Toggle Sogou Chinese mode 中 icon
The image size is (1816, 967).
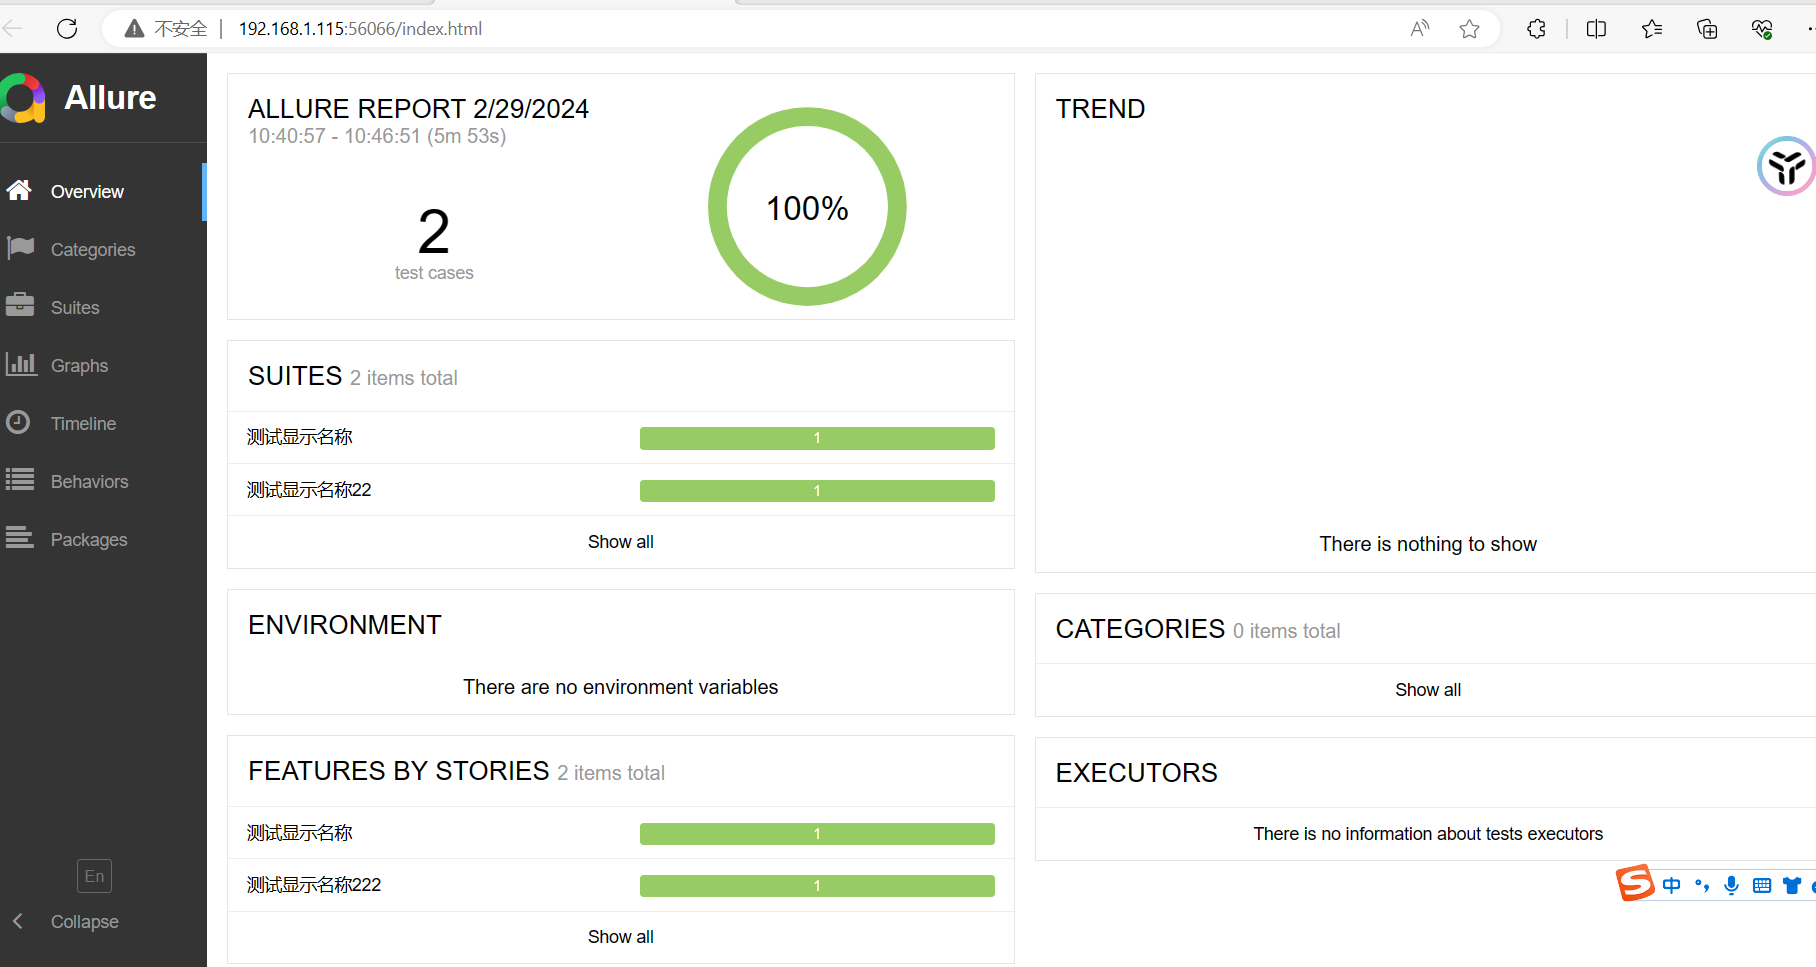pos(1671,885)
